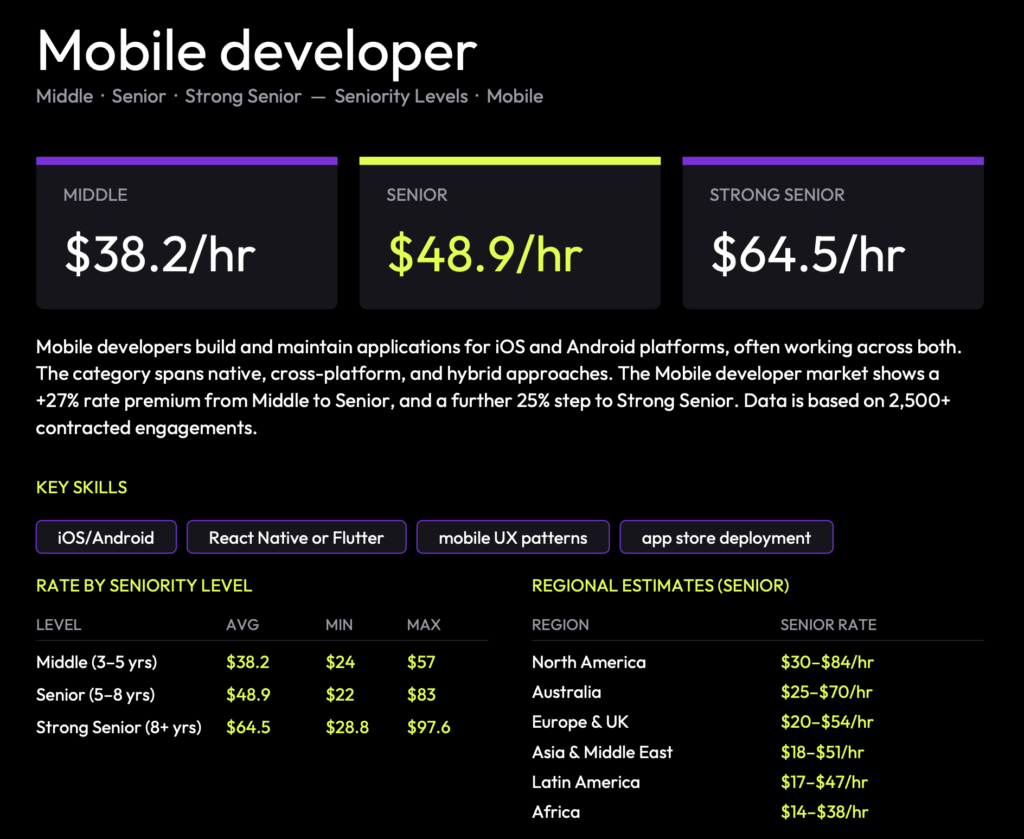The image size is (1024, 839).
Task: Click the LEVEL column header
Action: [x=59, y=625]
